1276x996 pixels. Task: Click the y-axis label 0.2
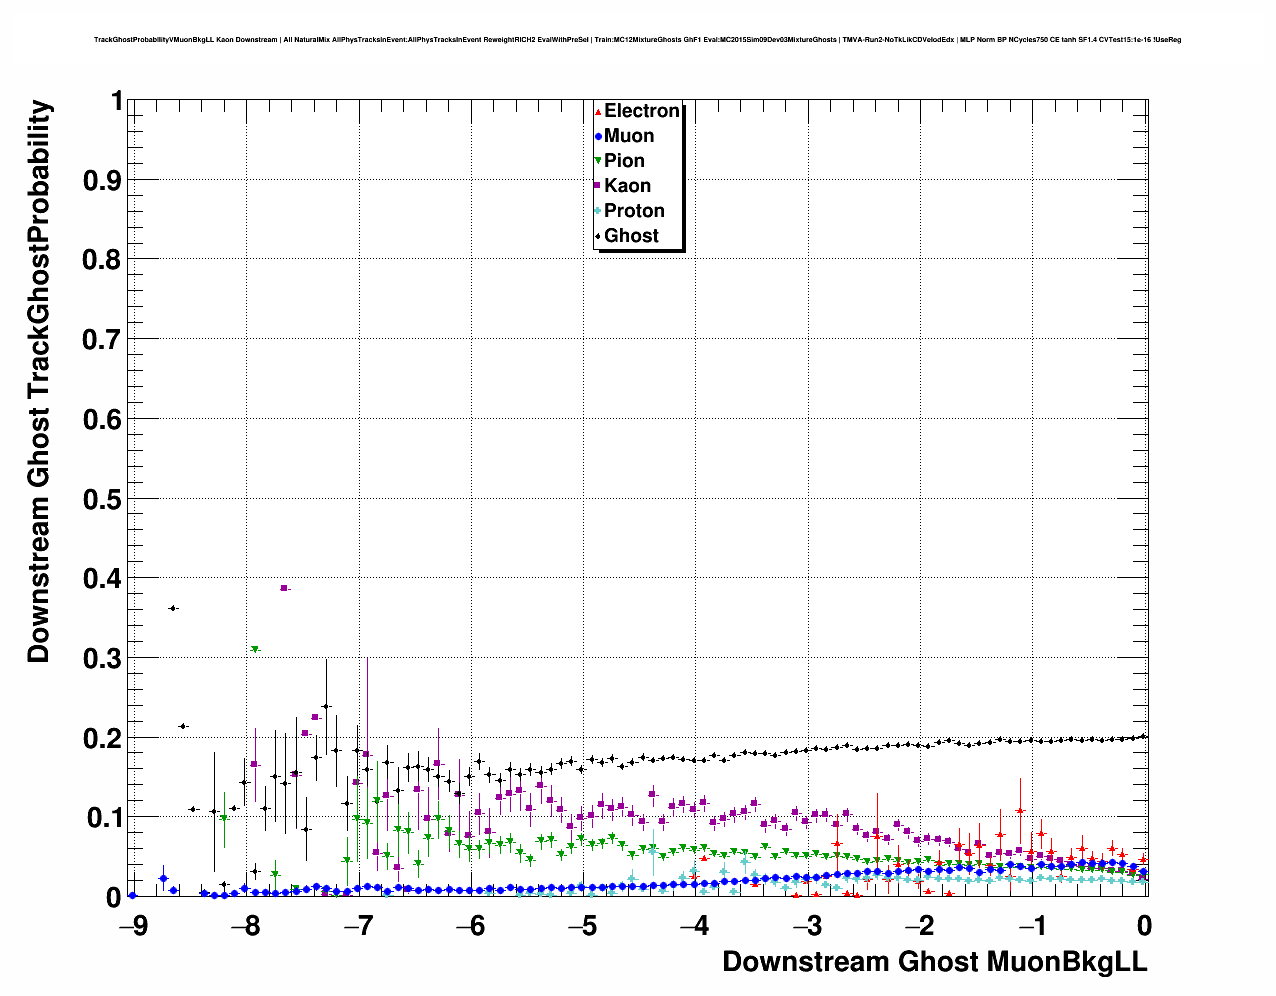pyautogui.click(x=103, y=738)
